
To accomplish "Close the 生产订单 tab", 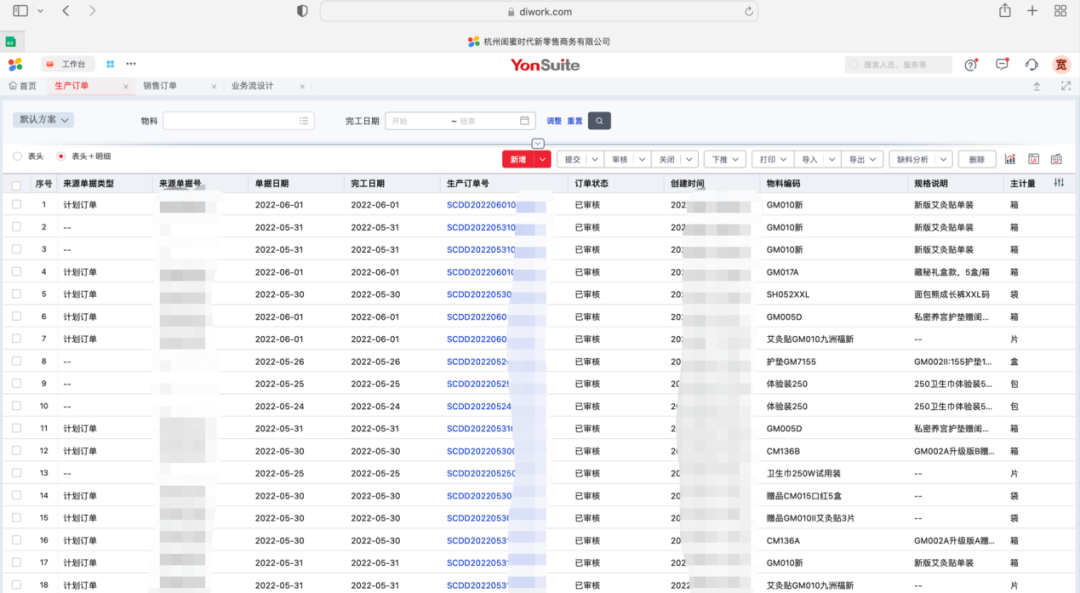I will (125, 86).
